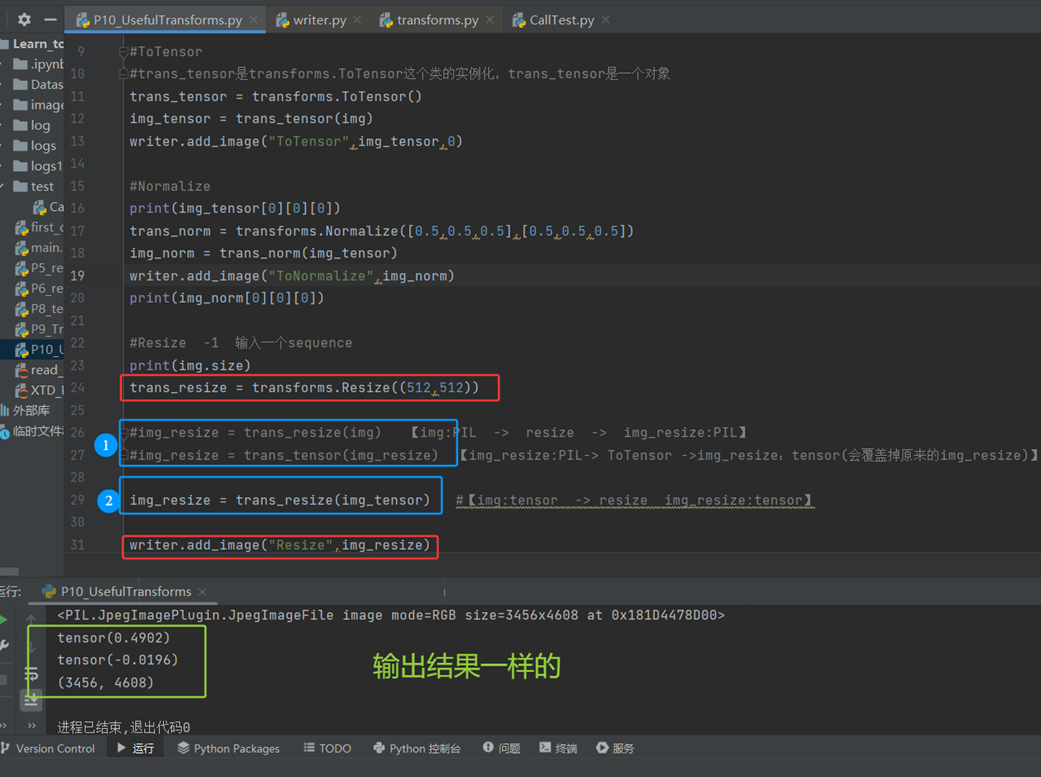The height and width of the screenshot is (777, 1041).
Task: Close the P10_UsefulTransforms run tab
Action: tap(202, 591)
